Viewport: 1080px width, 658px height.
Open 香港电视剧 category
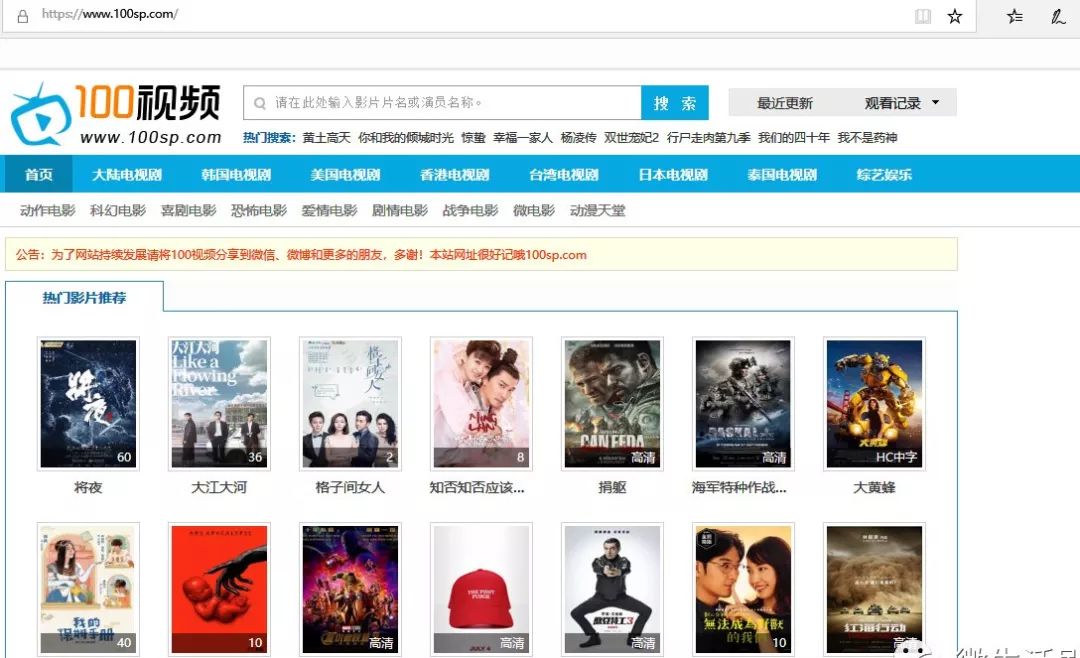point(455,174)
